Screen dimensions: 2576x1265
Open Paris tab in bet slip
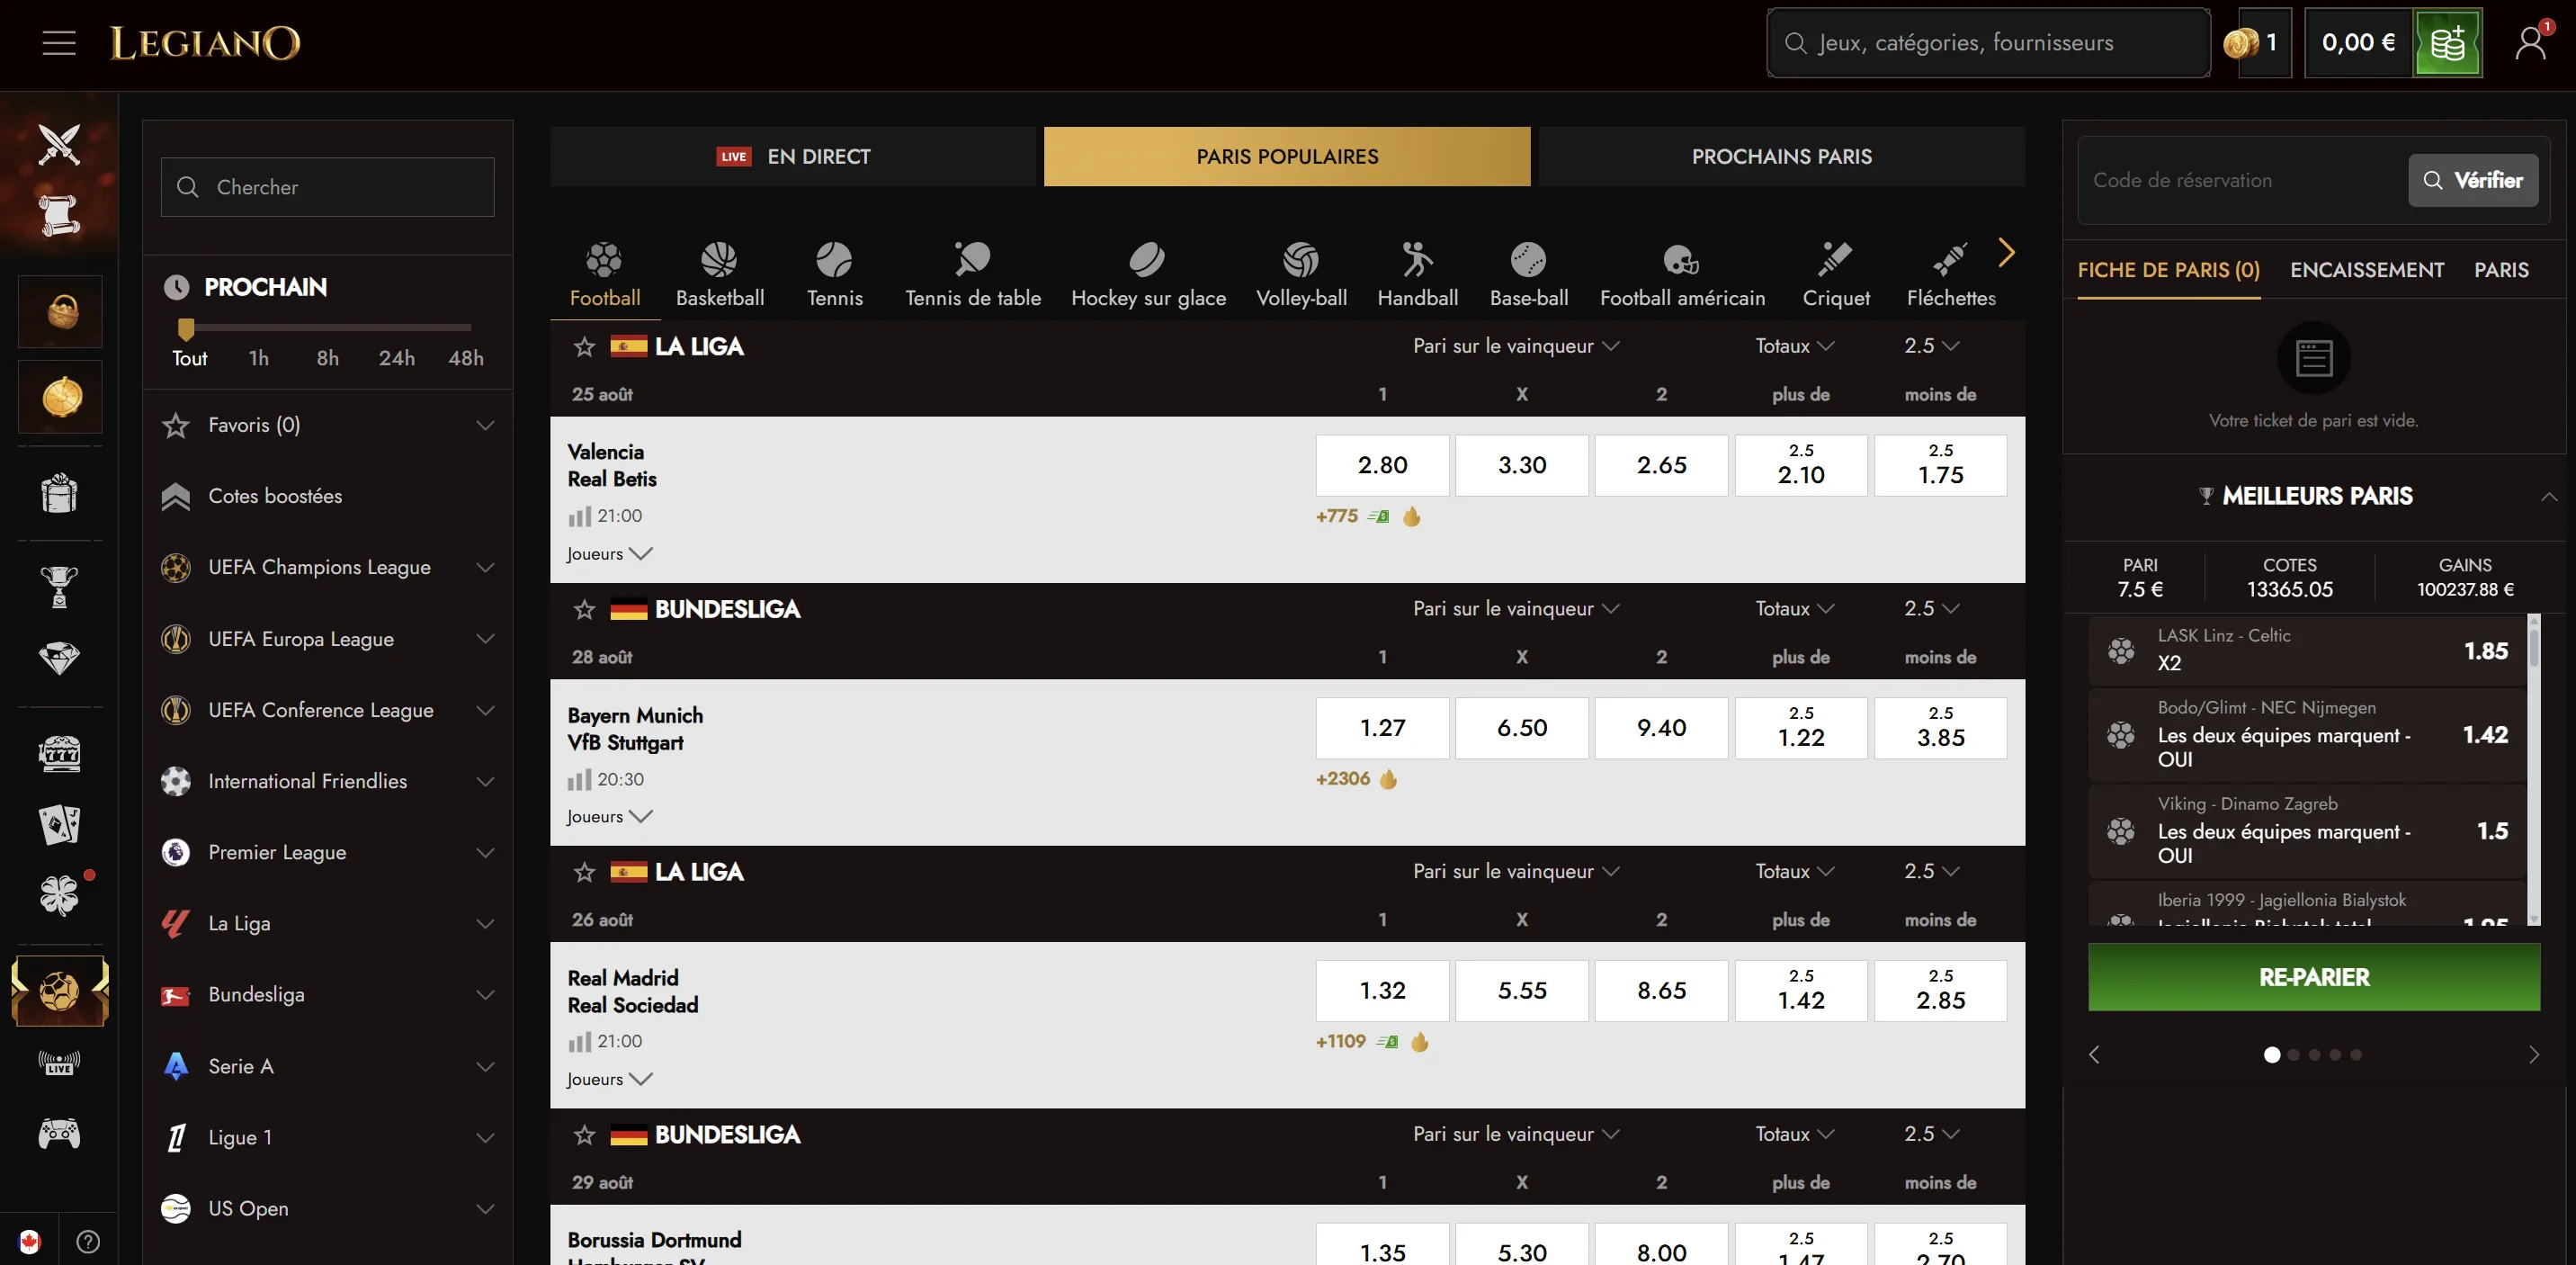[x=2501, y=270]
